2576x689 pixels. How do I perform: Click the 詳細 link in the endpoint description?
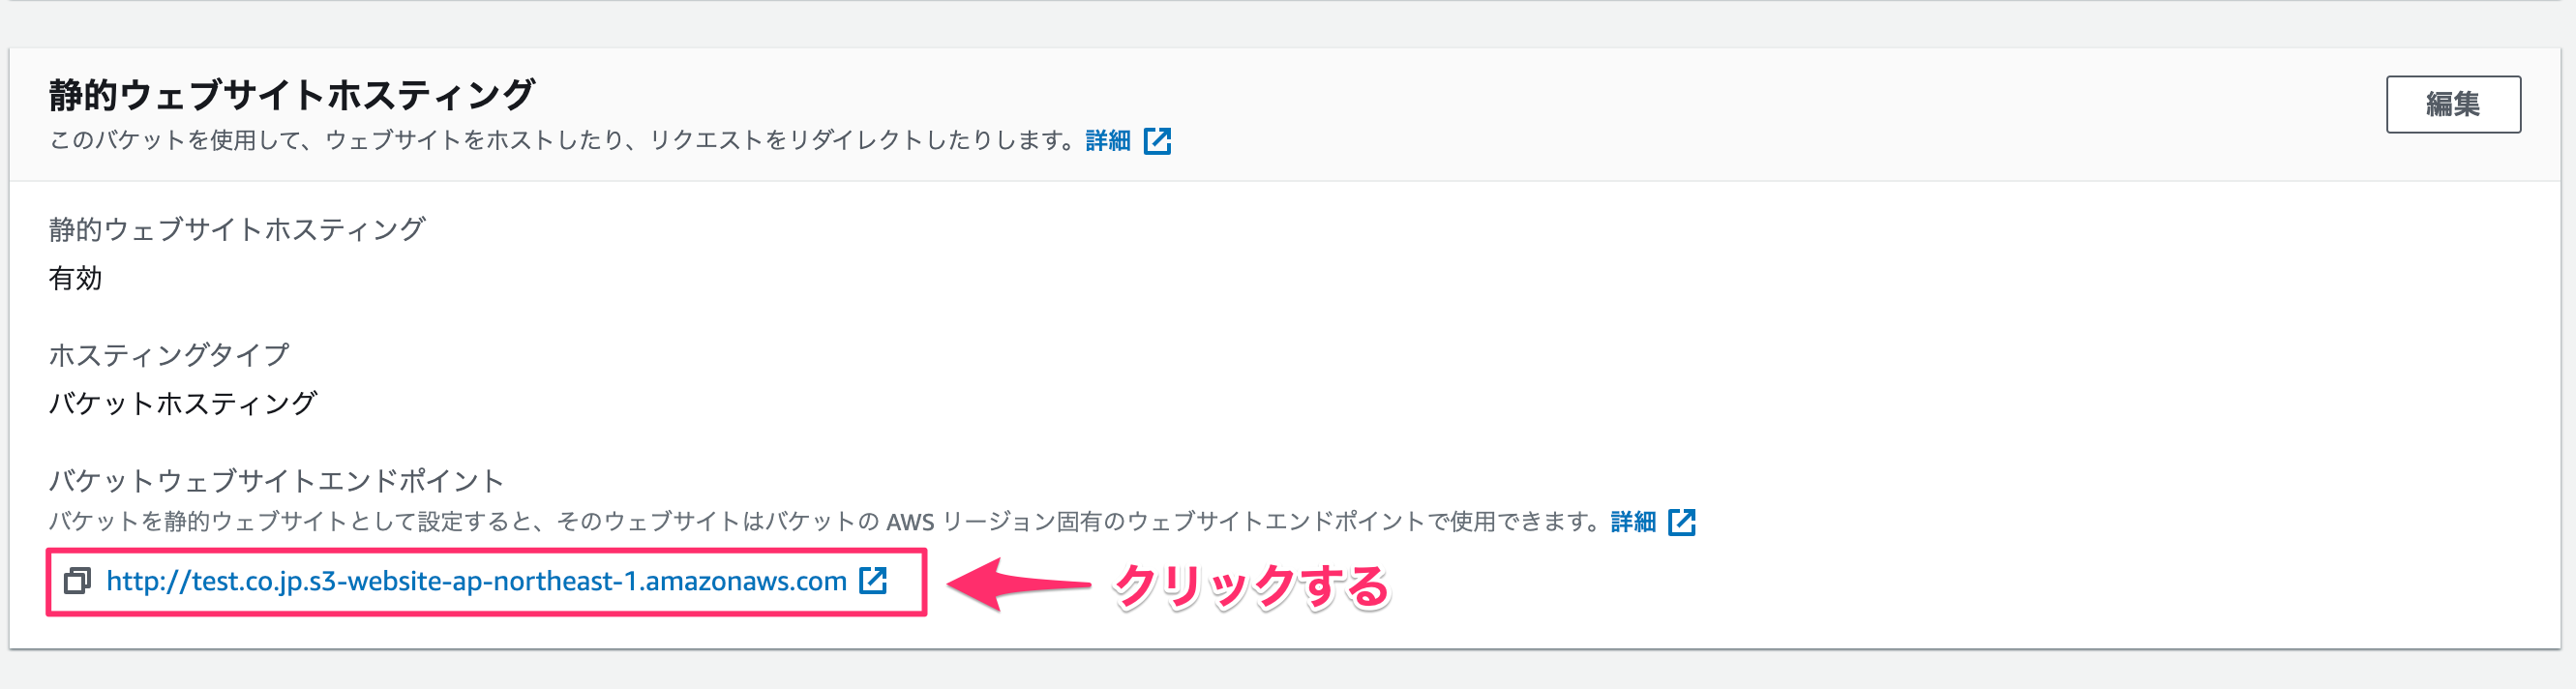[1634, 521]
